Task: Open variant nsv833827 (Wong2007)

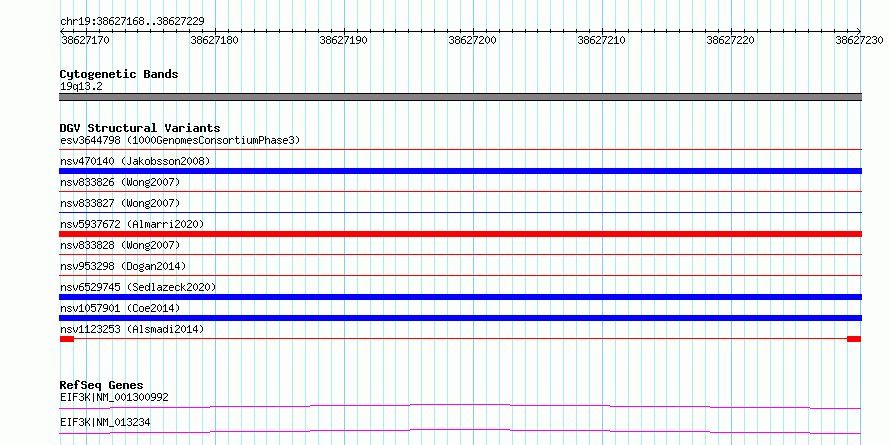Action: 120,203
